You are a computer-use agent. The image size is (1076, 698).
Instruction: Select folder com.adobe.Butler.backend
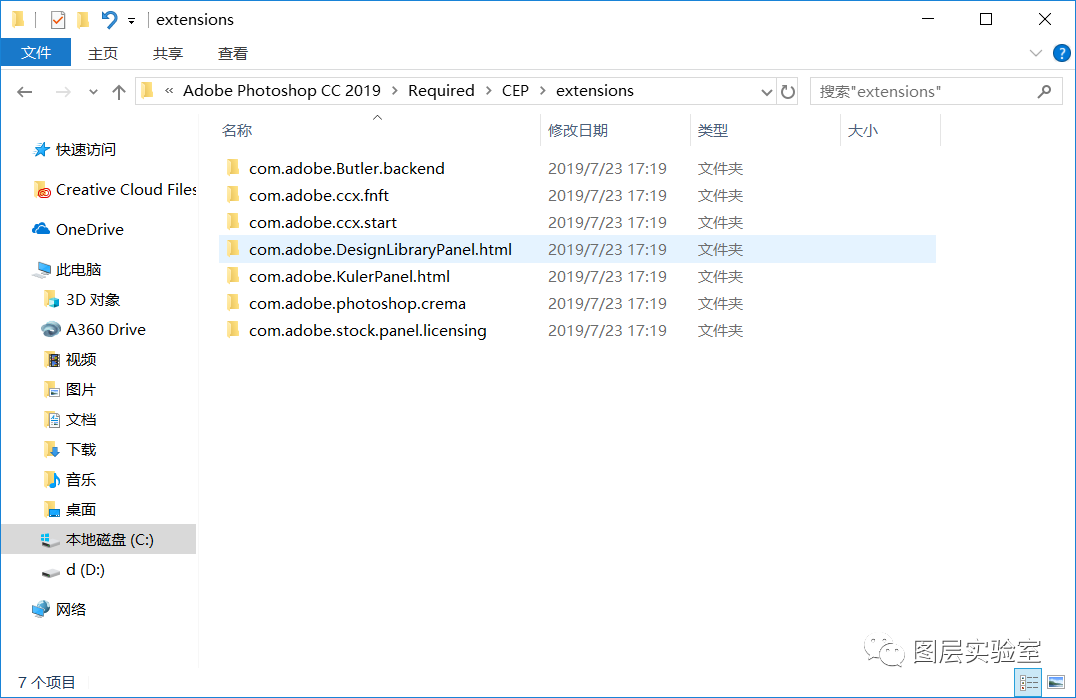(347, 168)
